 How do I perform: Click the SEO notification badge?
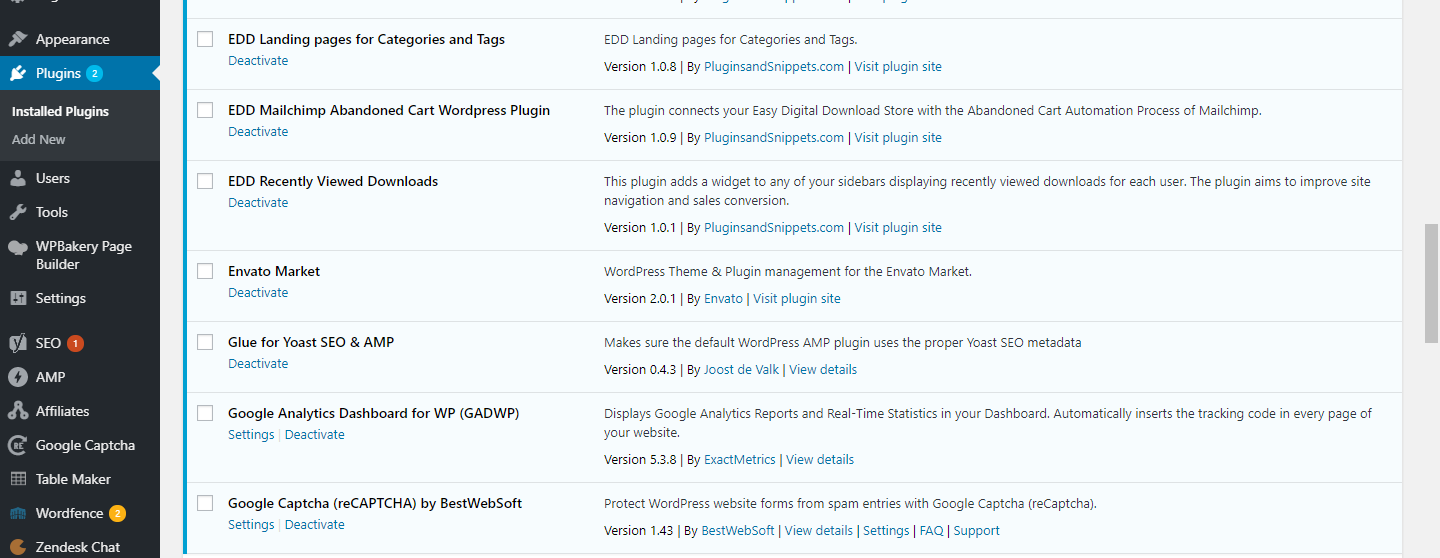75,343
